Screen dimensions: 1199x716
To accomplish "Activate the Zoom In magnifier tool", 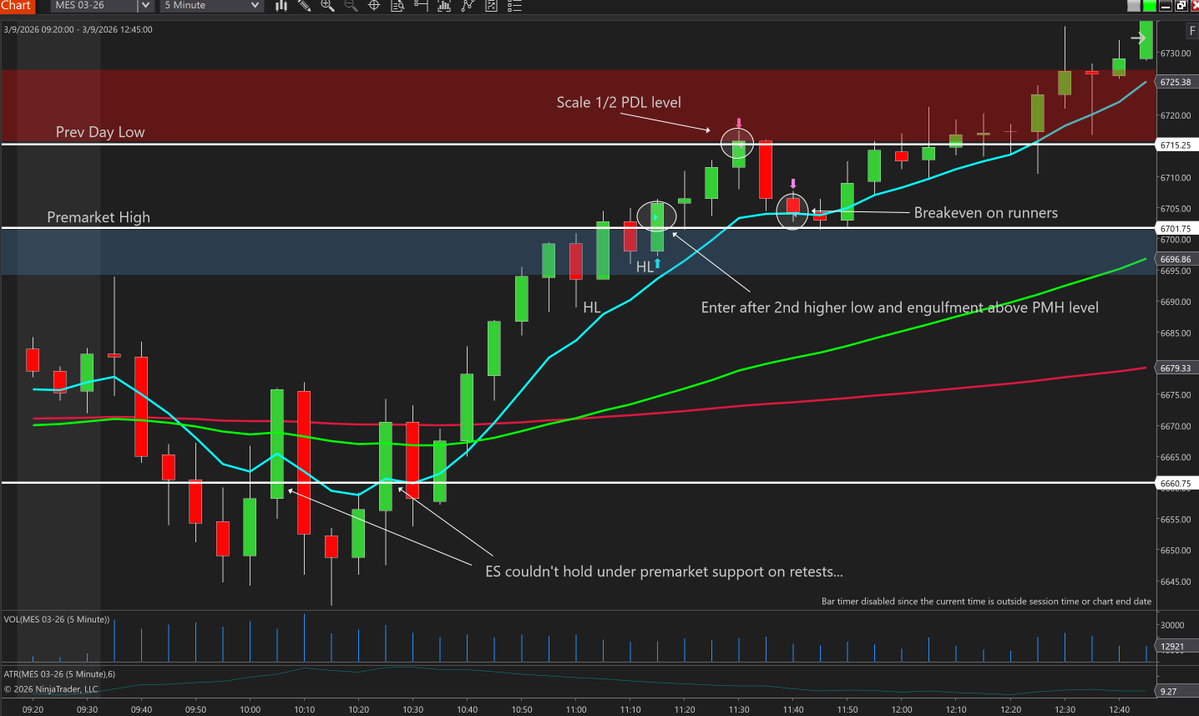I will coord(327,6).
